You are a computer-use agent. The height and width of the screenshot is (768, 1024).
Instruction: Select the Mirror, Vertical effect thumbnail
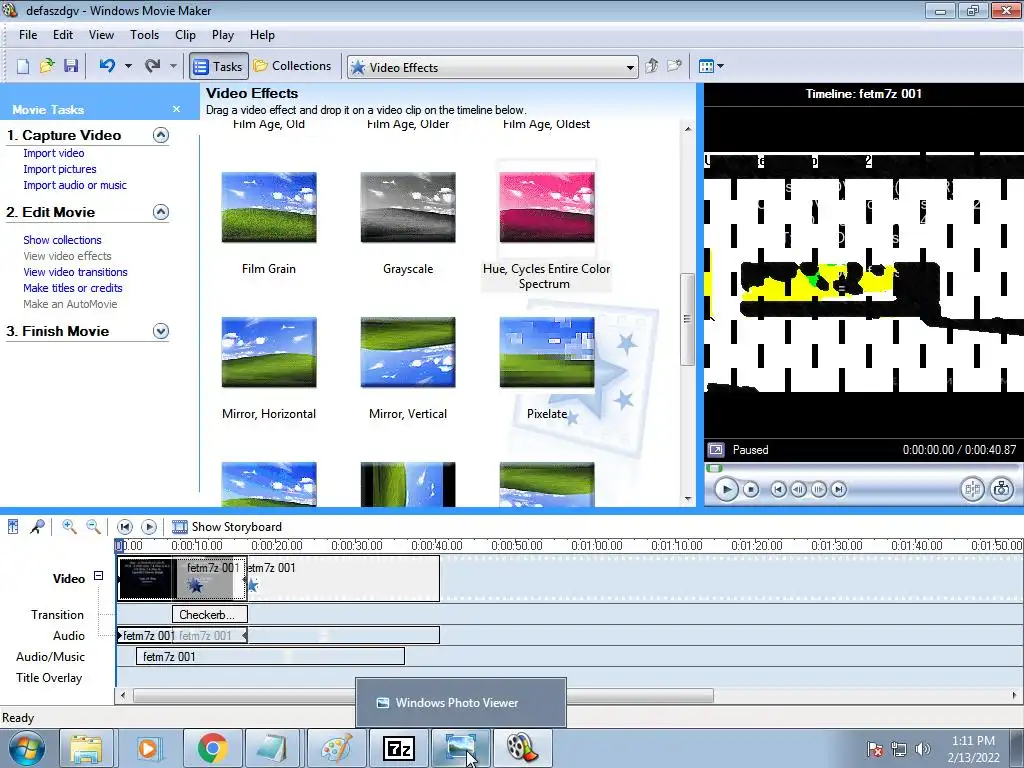[408, 353]
